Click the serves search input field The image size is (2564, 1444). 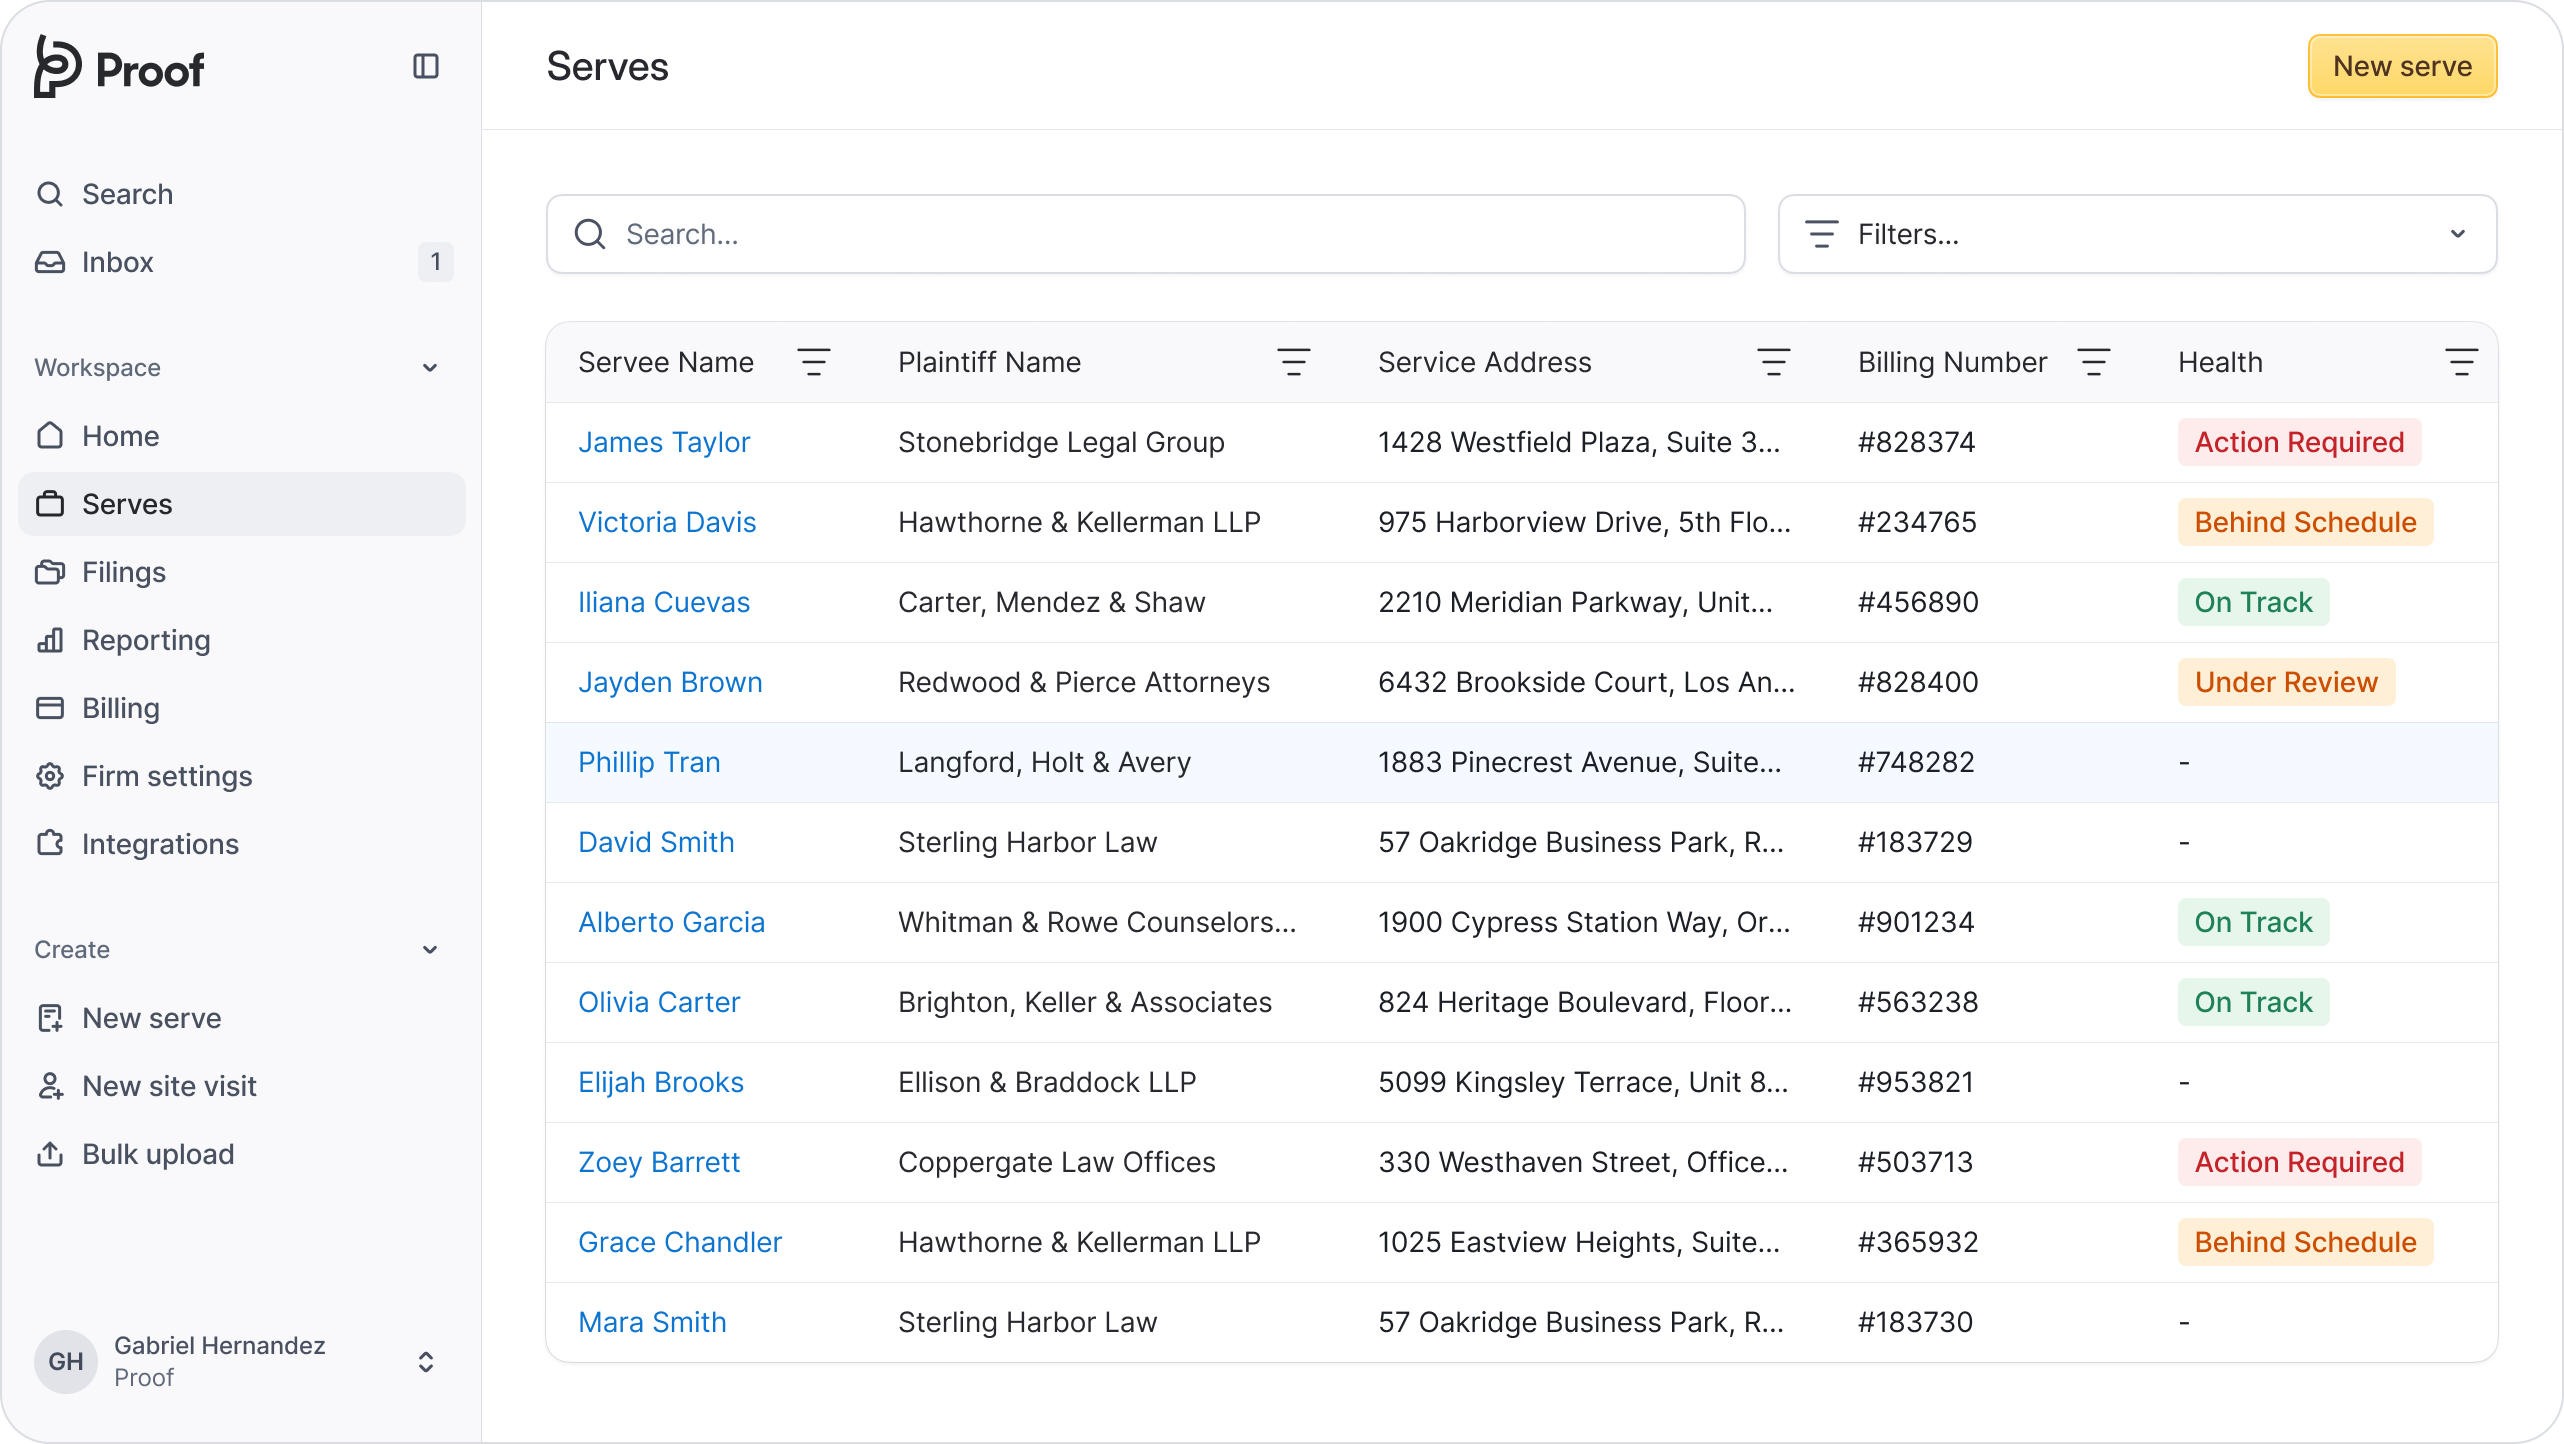point(1145,234)
